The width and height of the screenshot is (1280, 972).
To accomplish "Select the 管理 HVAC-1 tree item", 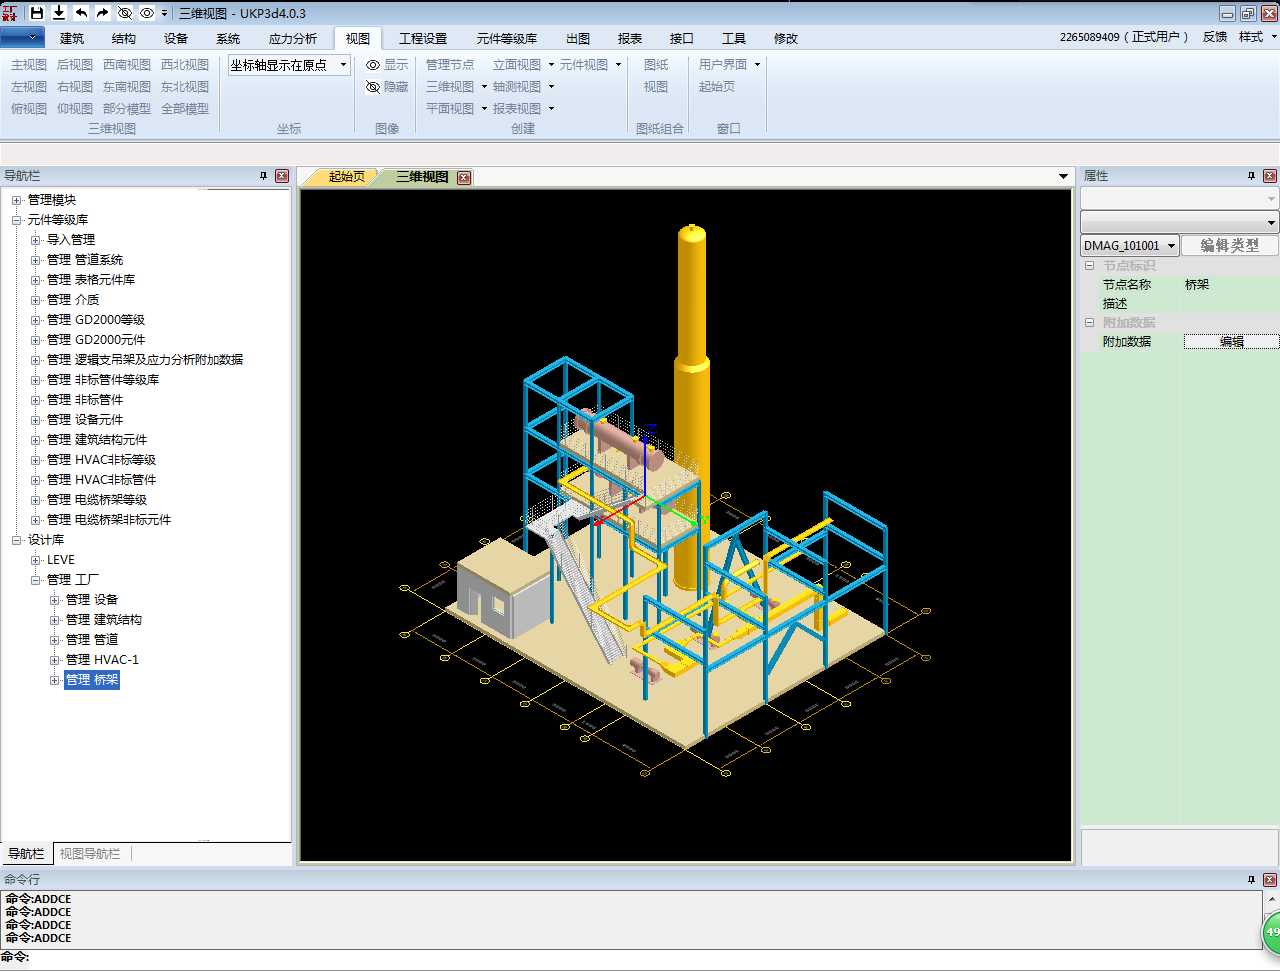I will (102, 660).
